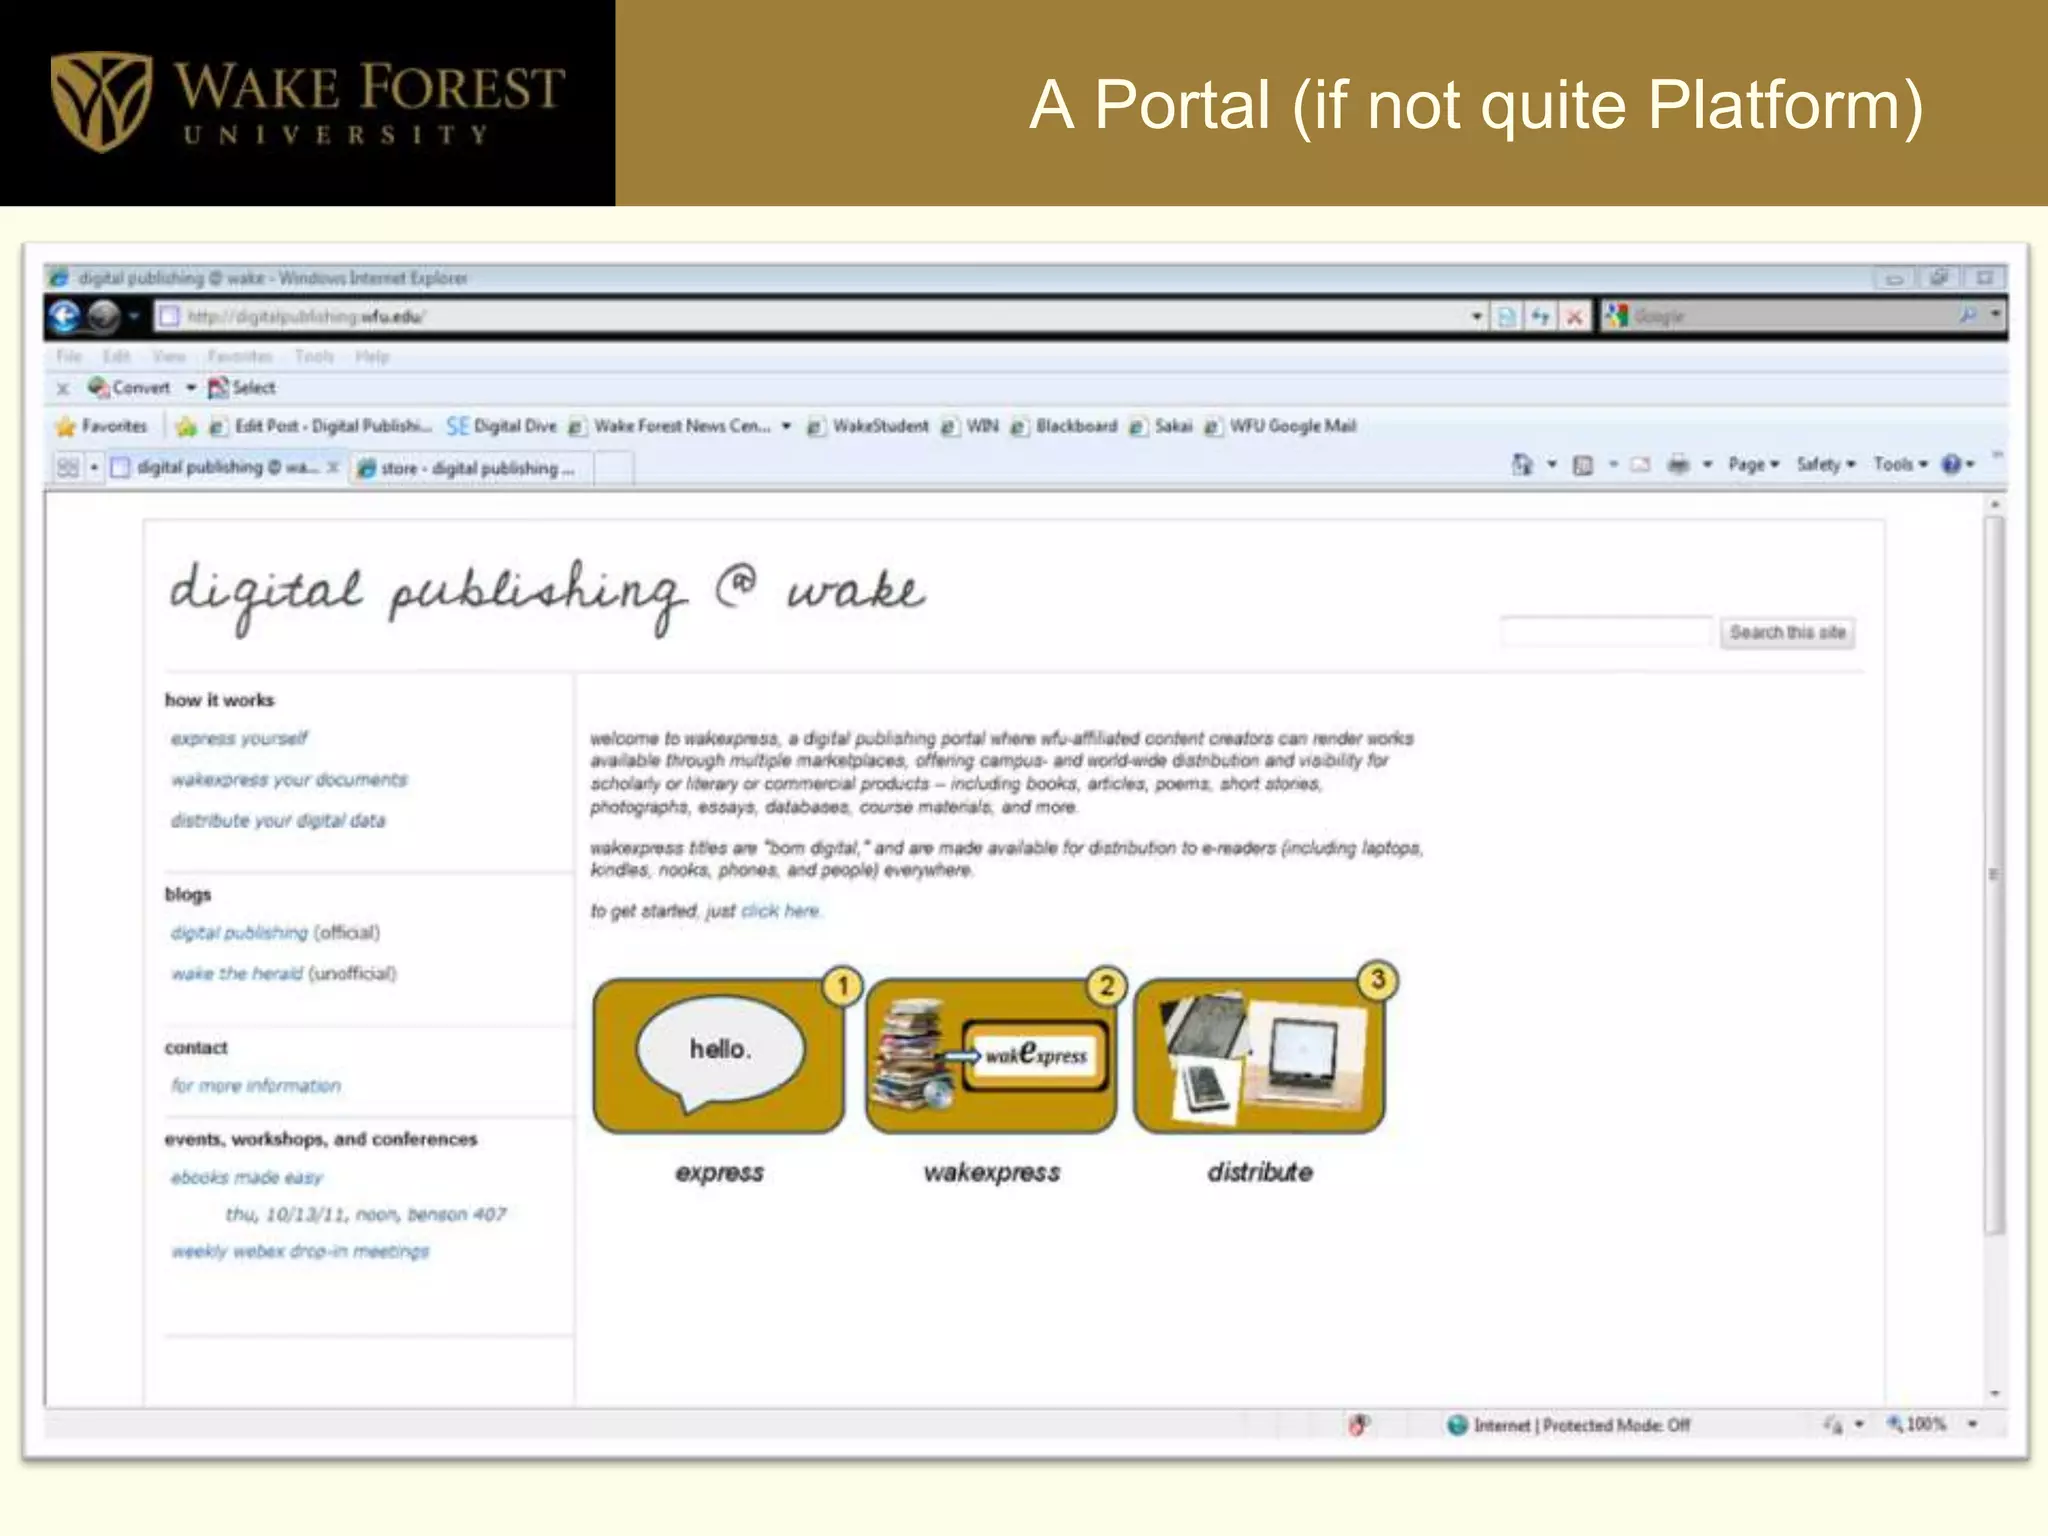Screen dimensions: 2048x1536
Task: Click the 'click here' get started link
Action: pos(780,911)
